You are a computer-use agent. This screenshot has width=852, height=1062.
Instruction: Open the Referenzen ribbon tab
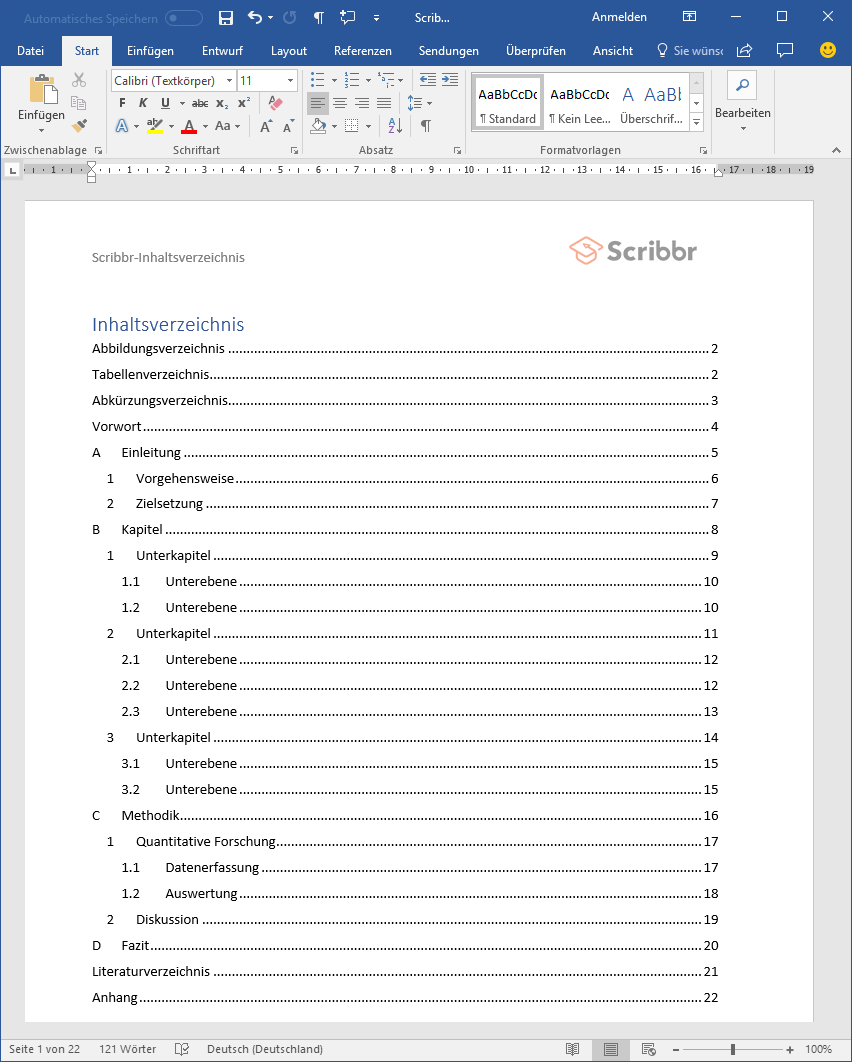(x=363, y=51)
